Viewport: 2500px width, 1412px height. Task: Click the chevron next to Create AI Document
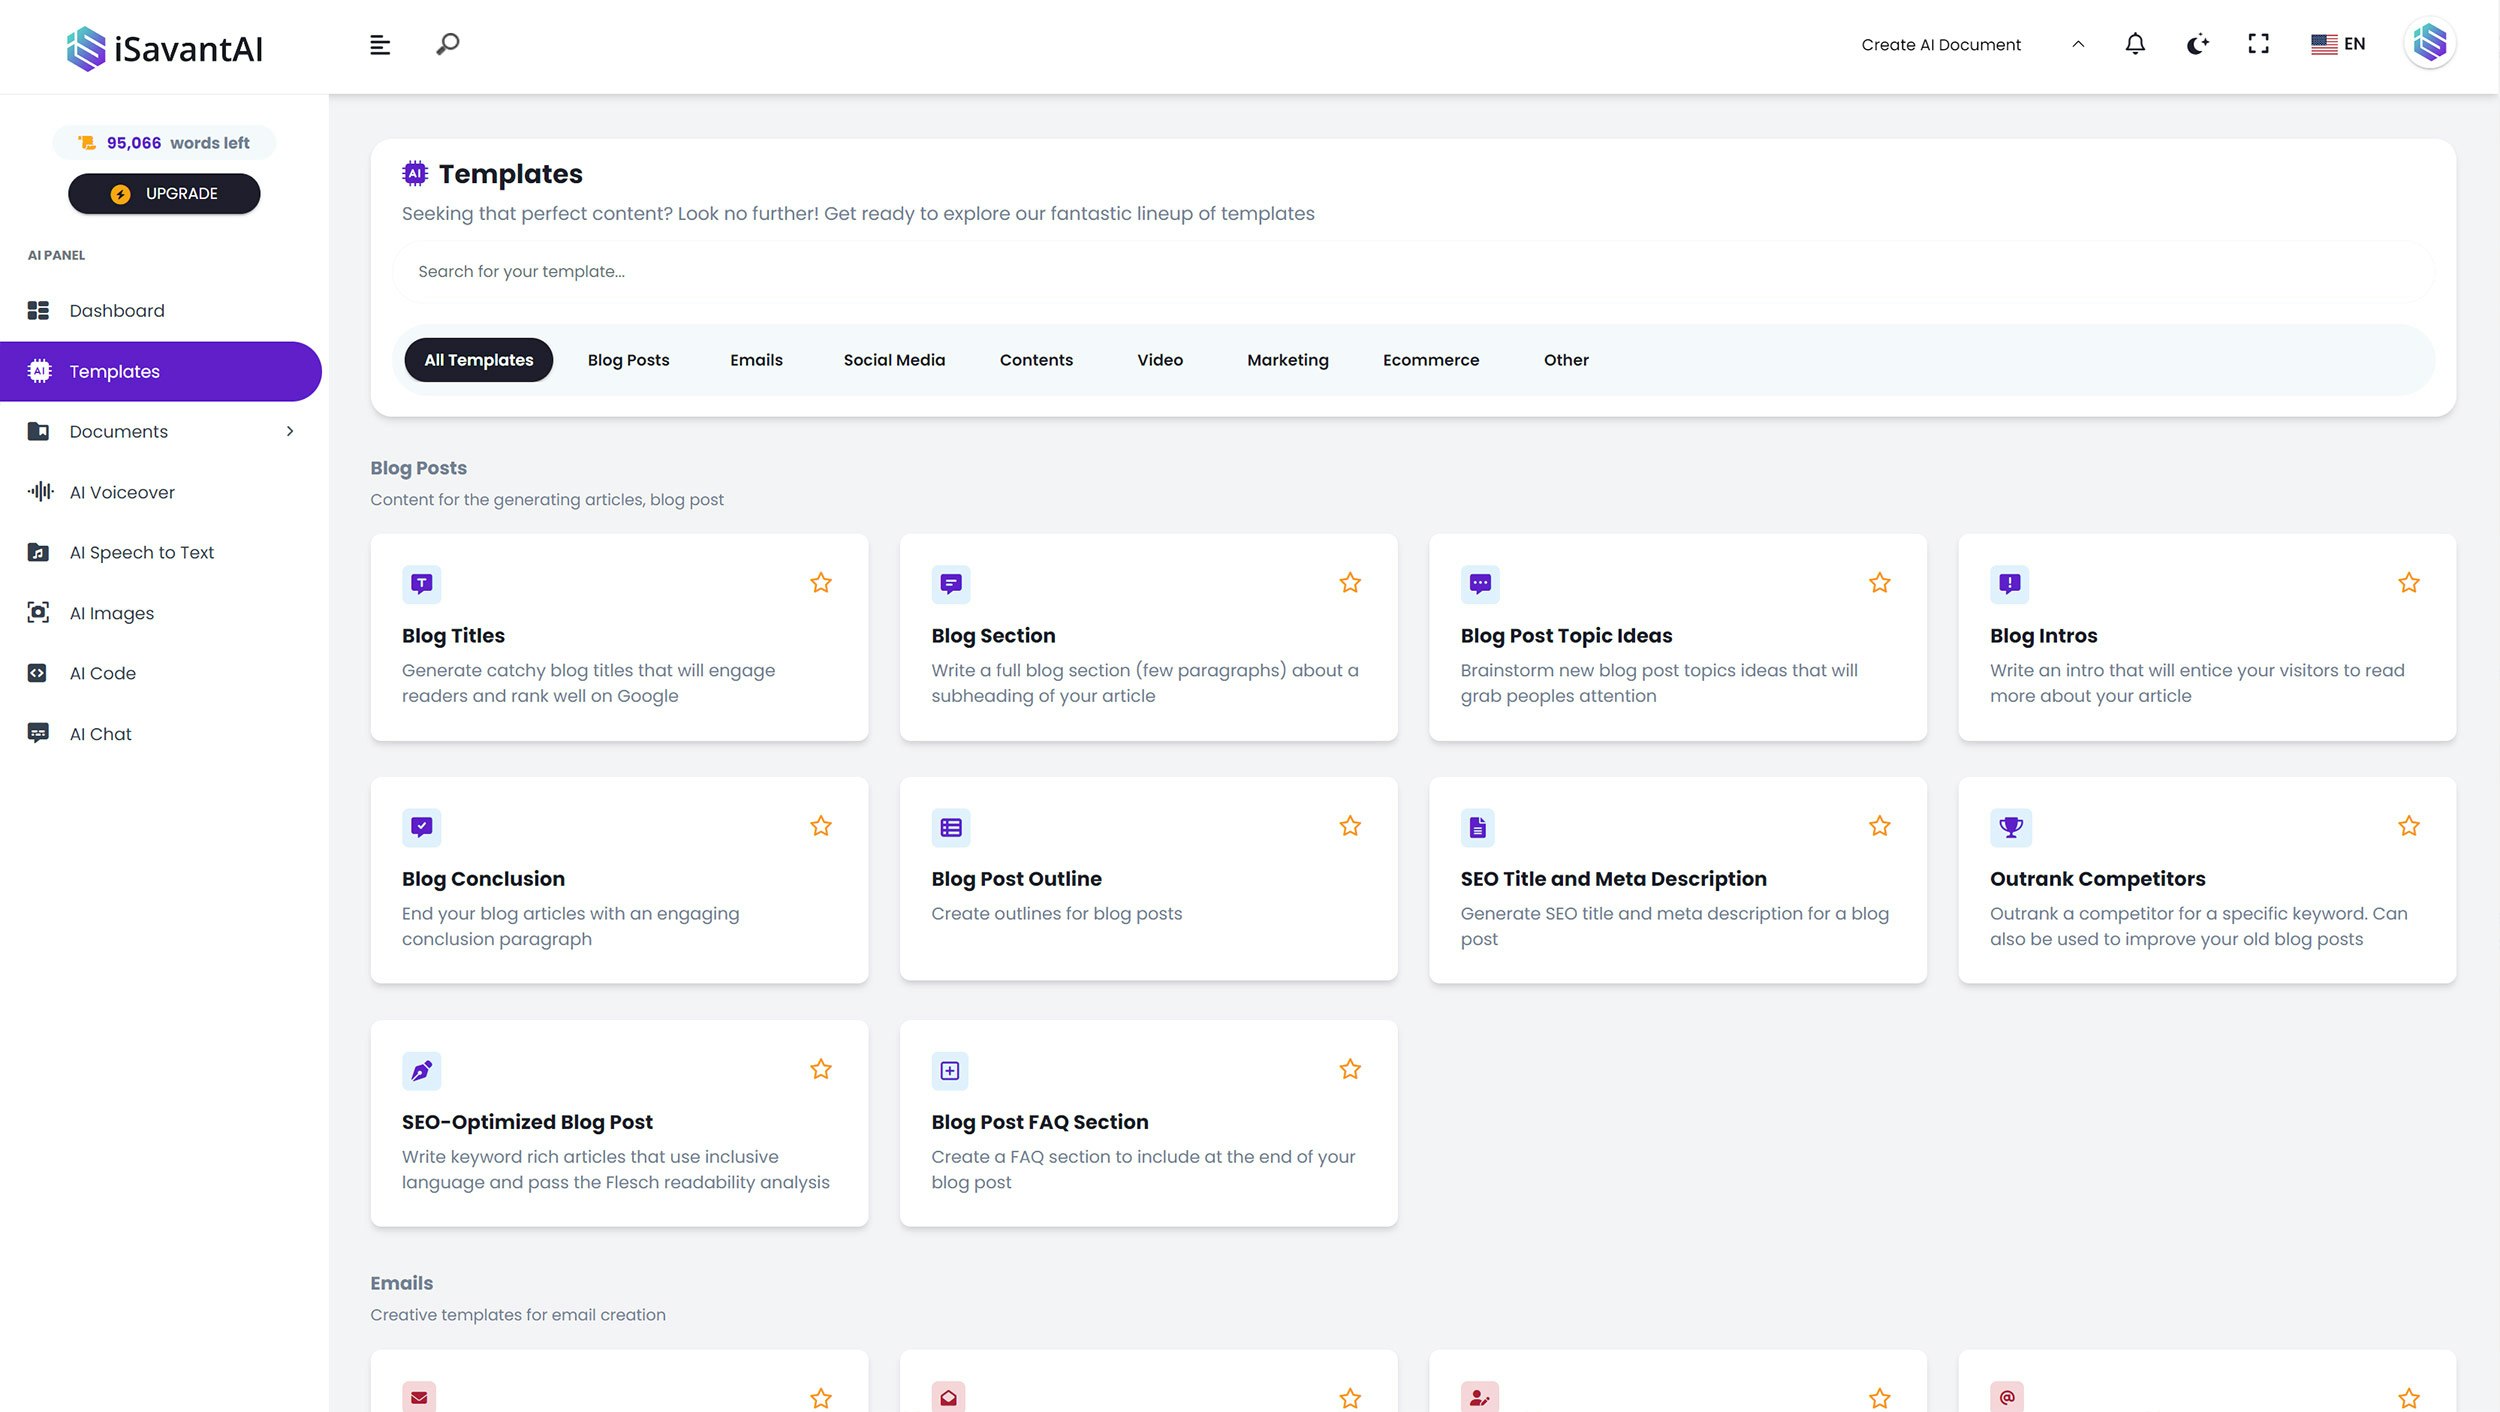click(2078, 44)
